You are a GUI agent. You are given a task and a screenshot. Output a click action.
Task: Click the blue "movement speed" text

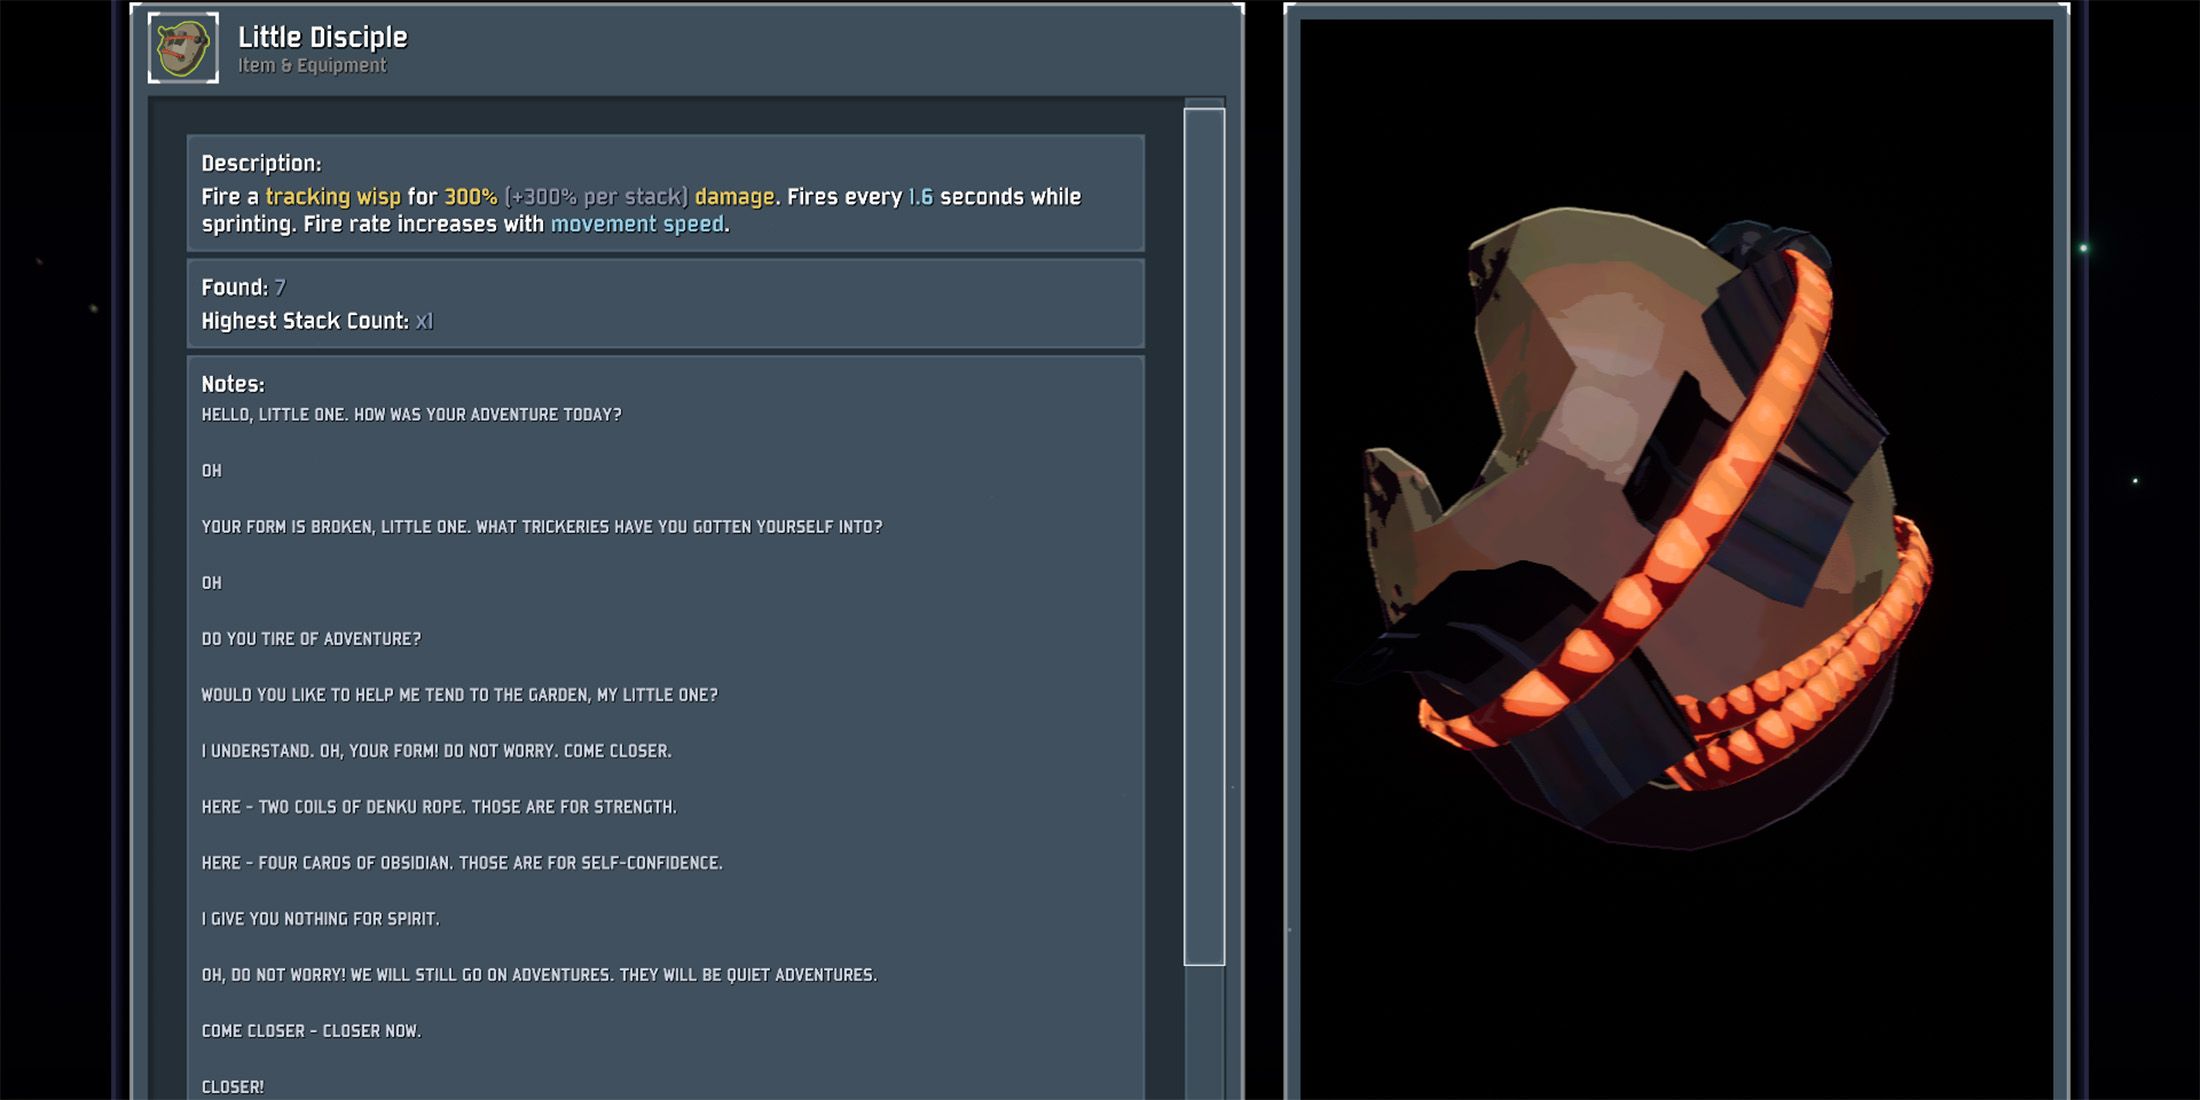pyautogui.click(x=637, y=224)
